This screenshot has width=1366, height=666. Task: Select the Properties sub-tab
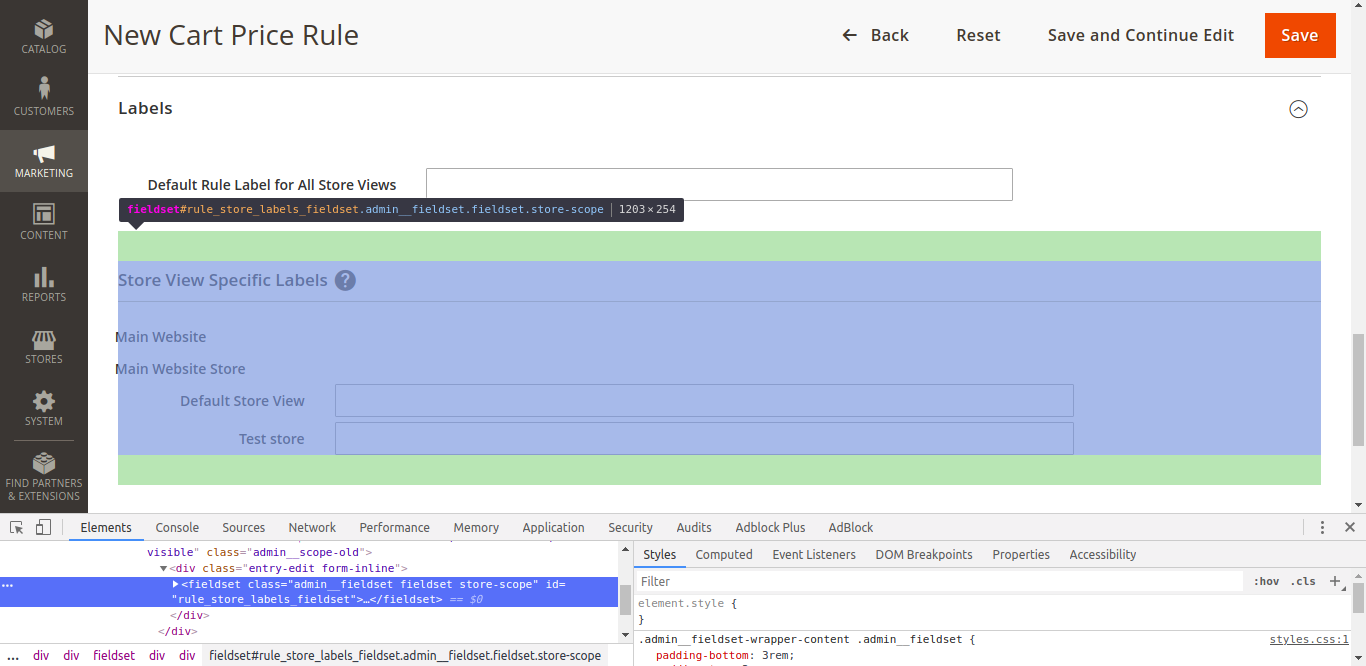pos(1021,554)
